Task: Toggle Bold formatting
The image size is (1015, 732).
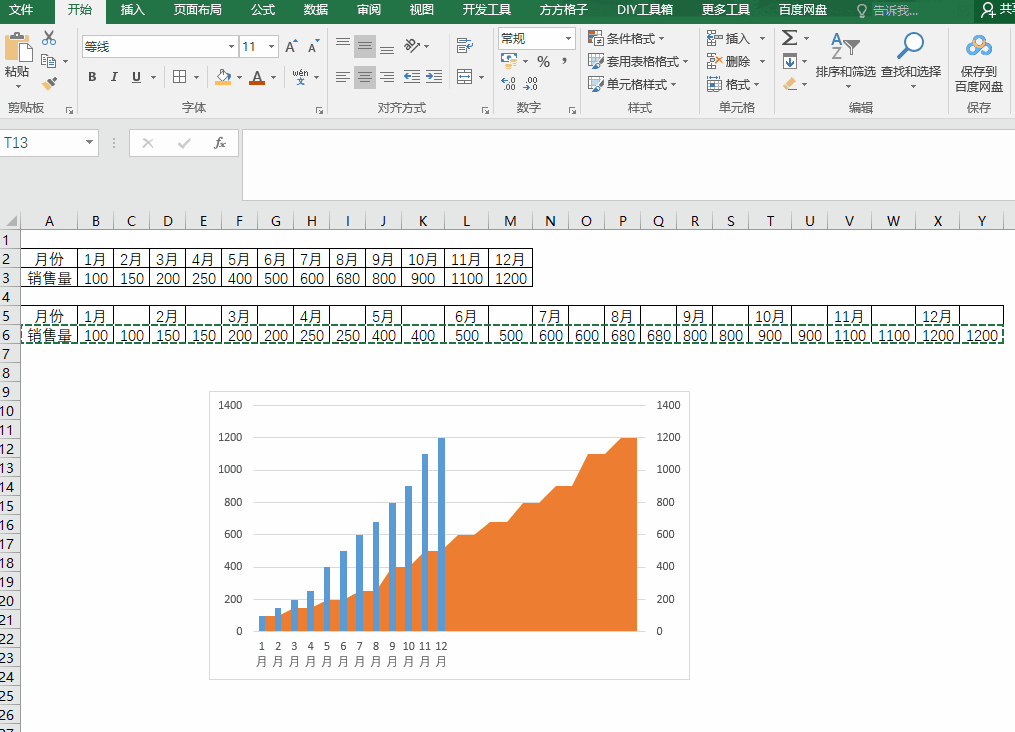Action: coord(92,77)
